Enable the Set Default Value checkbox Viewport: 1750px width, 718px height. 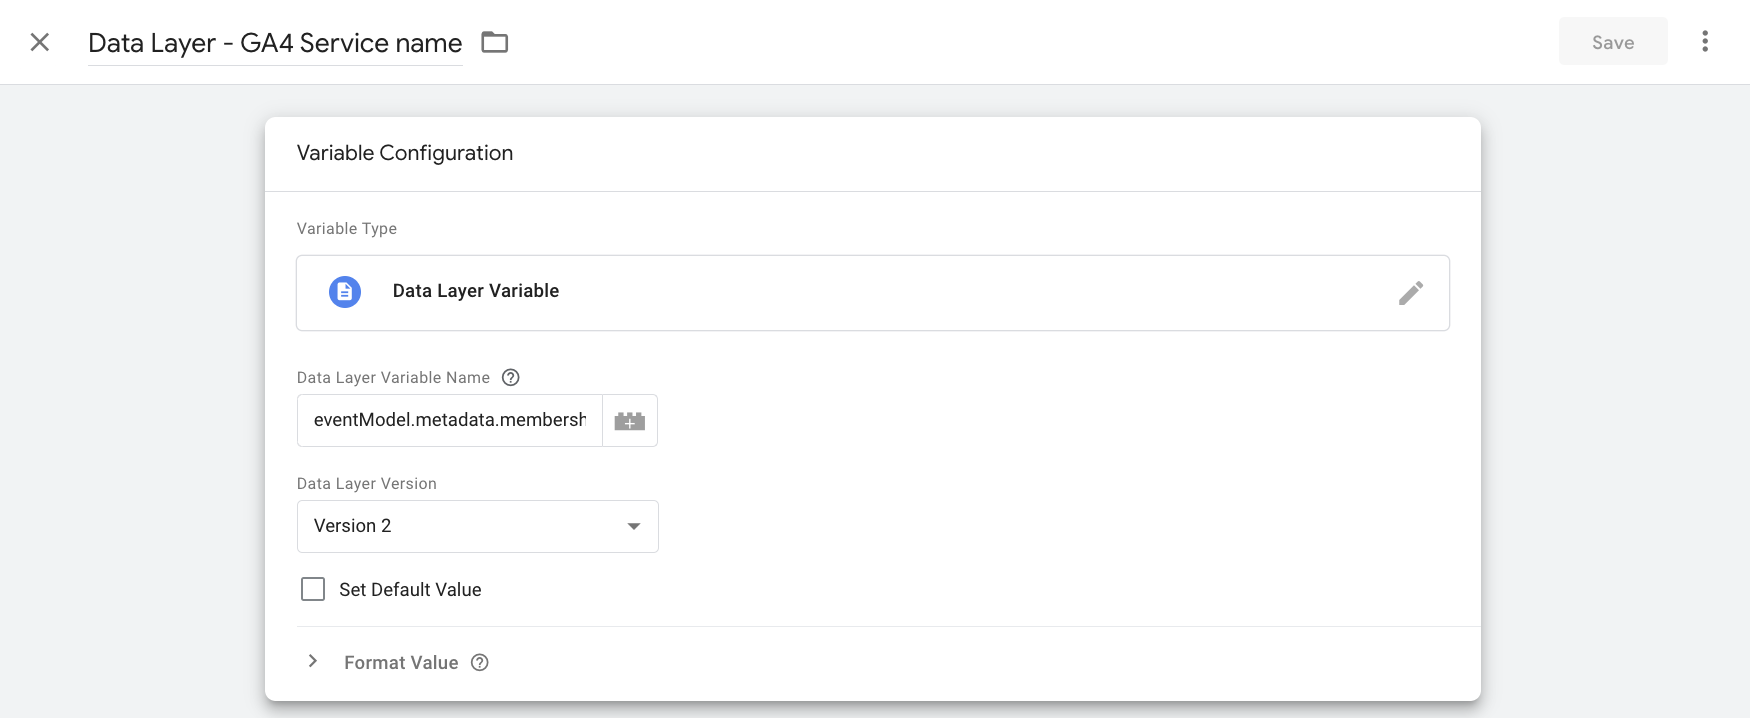(x=313, y=589)
